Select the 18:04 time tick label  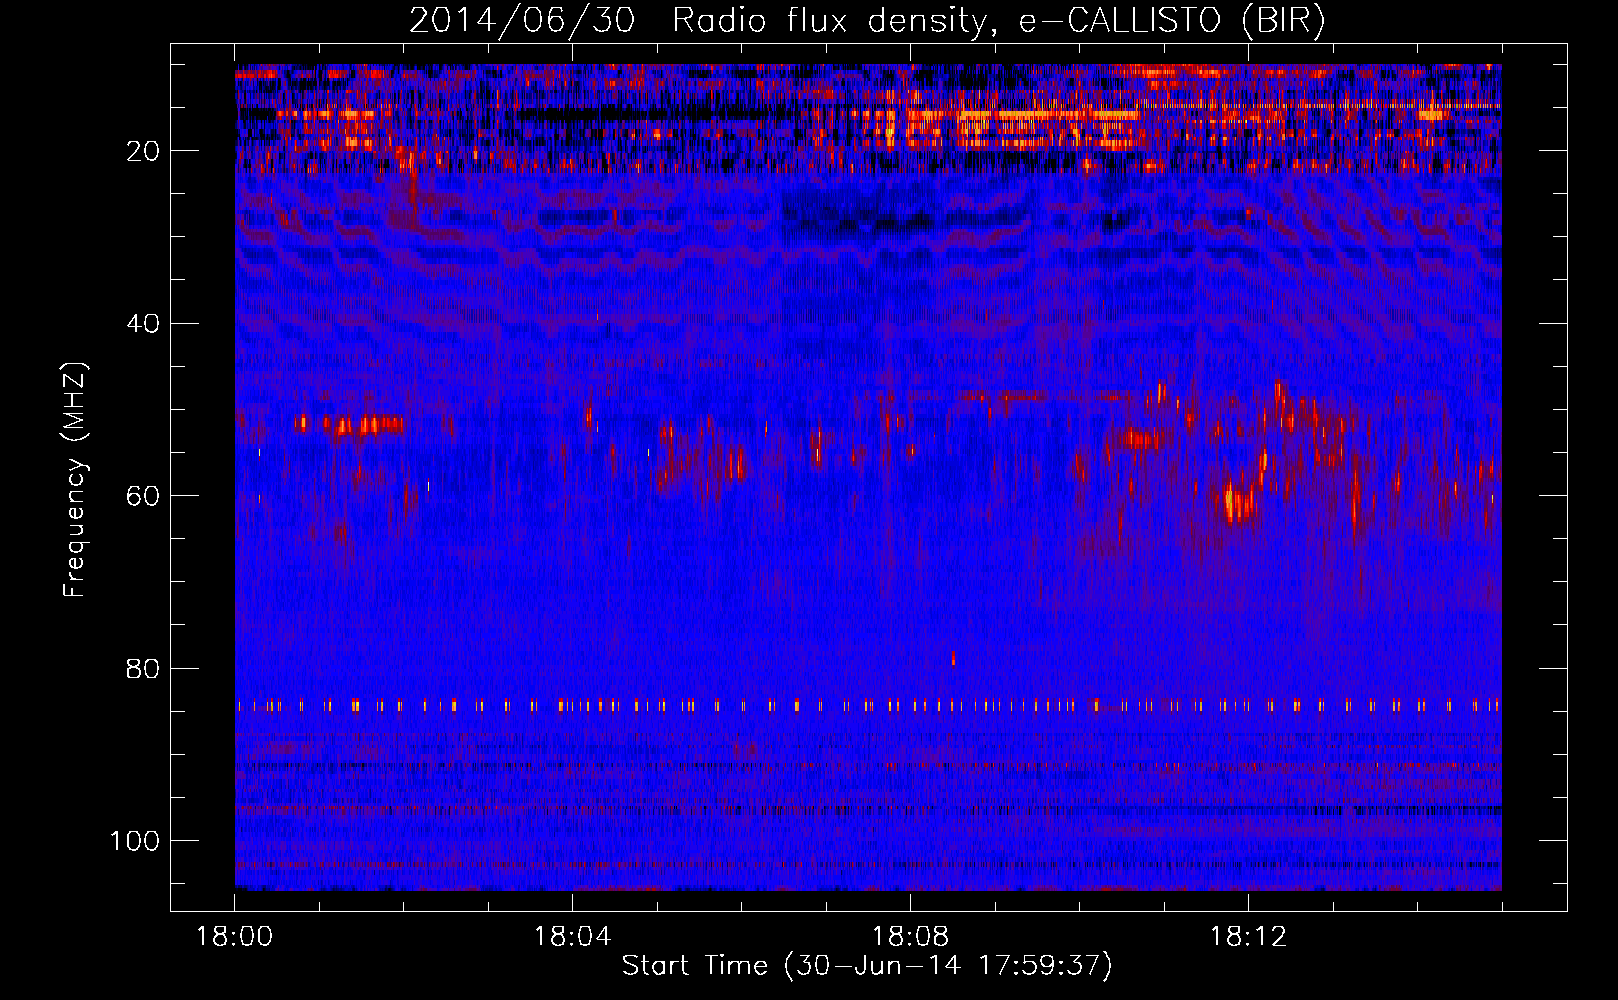(x=572, y=936)
